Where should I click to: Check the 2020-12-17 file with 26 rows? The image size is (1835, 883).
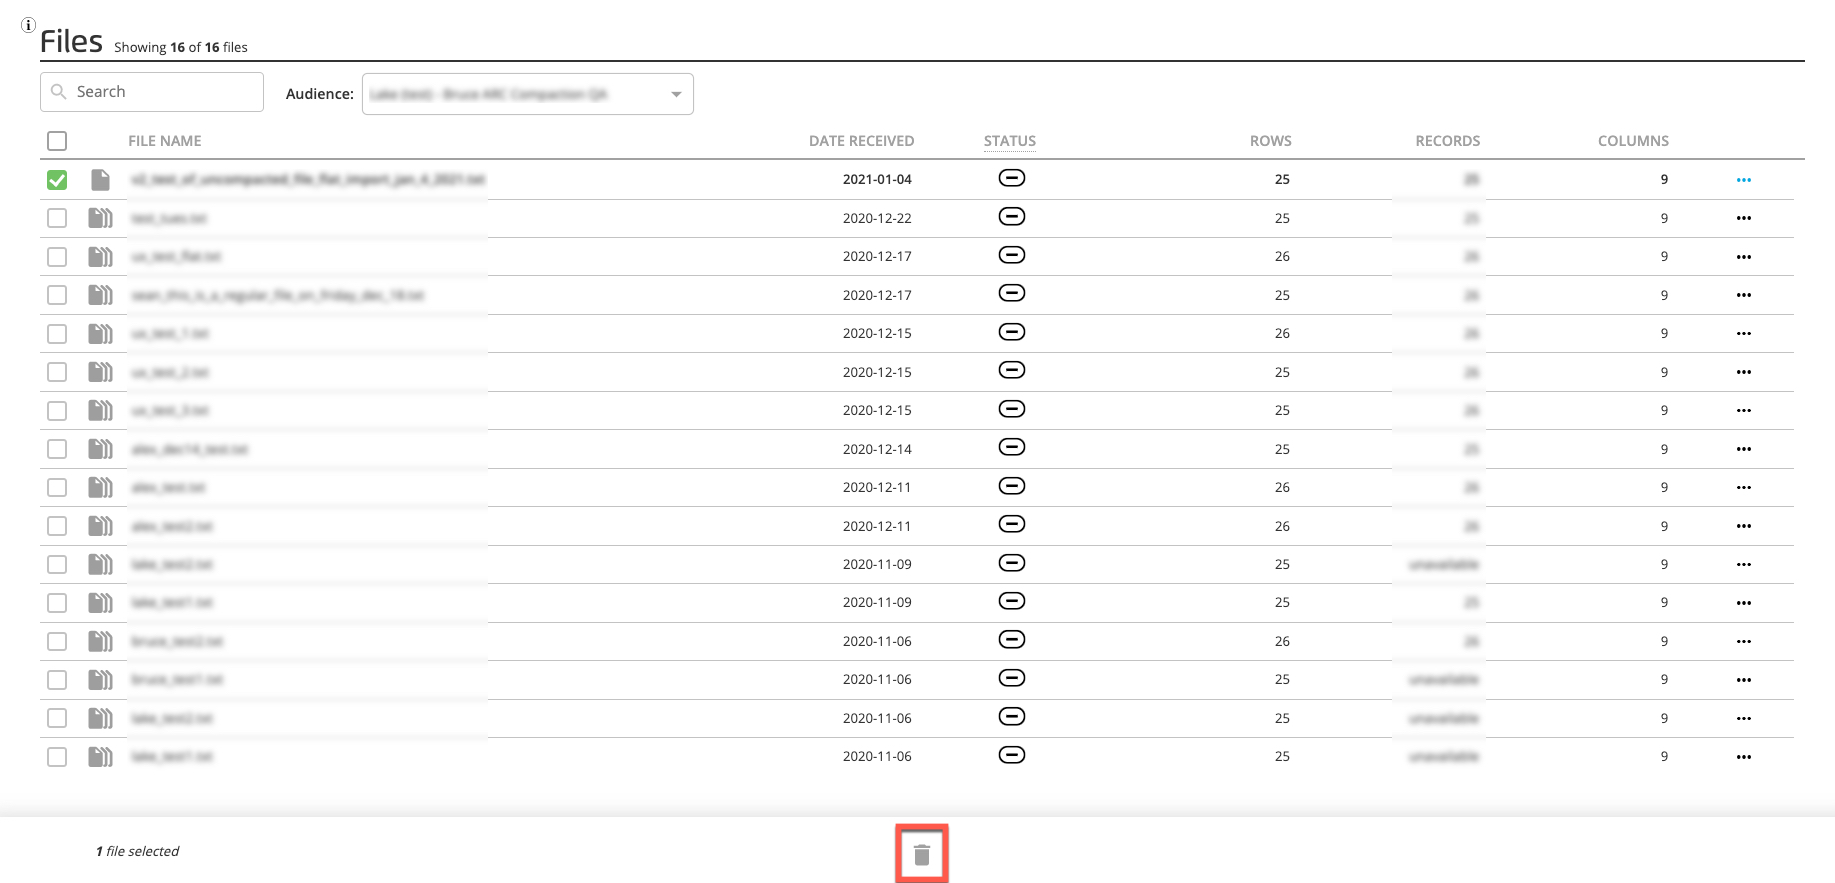57,257
